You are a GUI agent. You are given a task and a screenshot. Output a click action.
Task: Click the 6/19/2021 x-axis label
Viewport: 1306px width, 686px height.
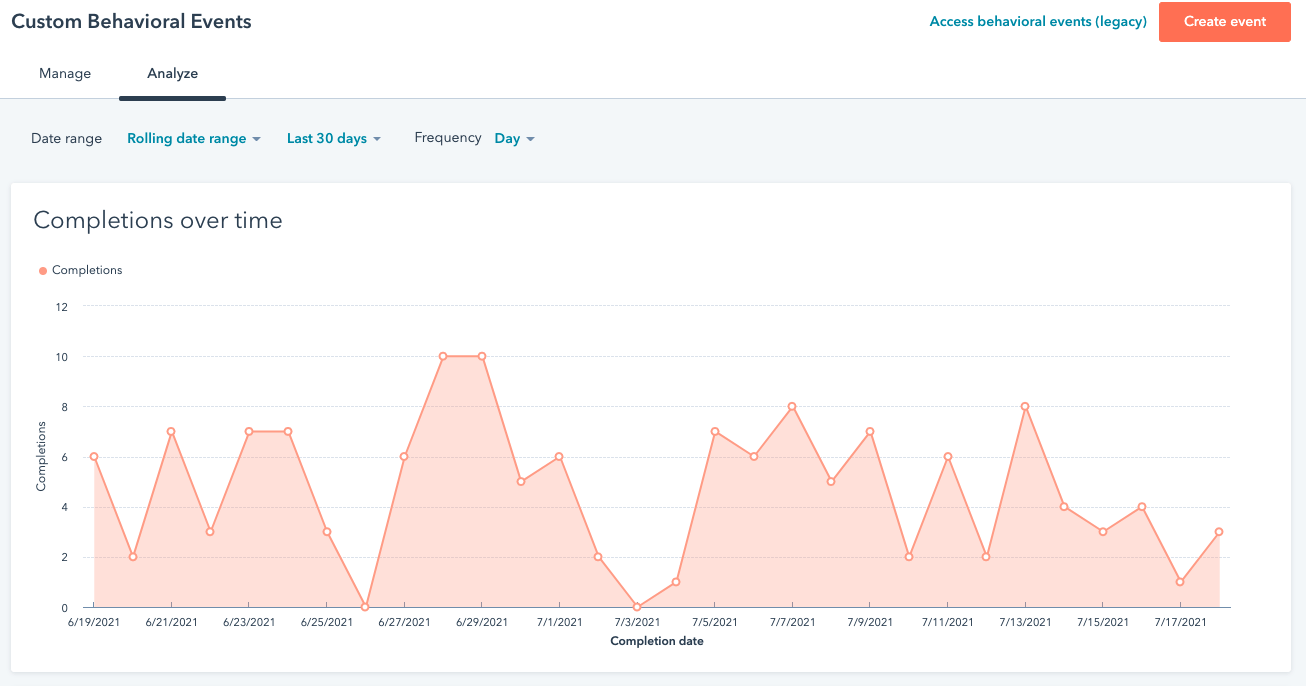pyautogui.click(x=94, y=621)
